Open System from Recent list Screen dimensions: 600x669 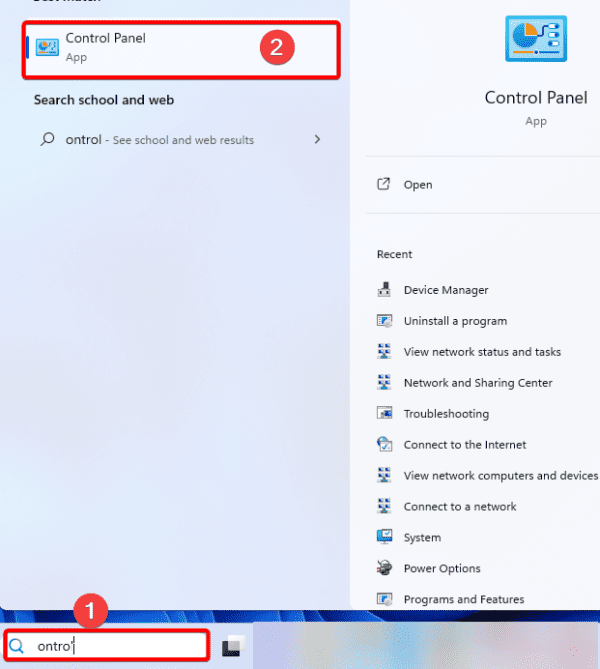click(x=422, y=538)
